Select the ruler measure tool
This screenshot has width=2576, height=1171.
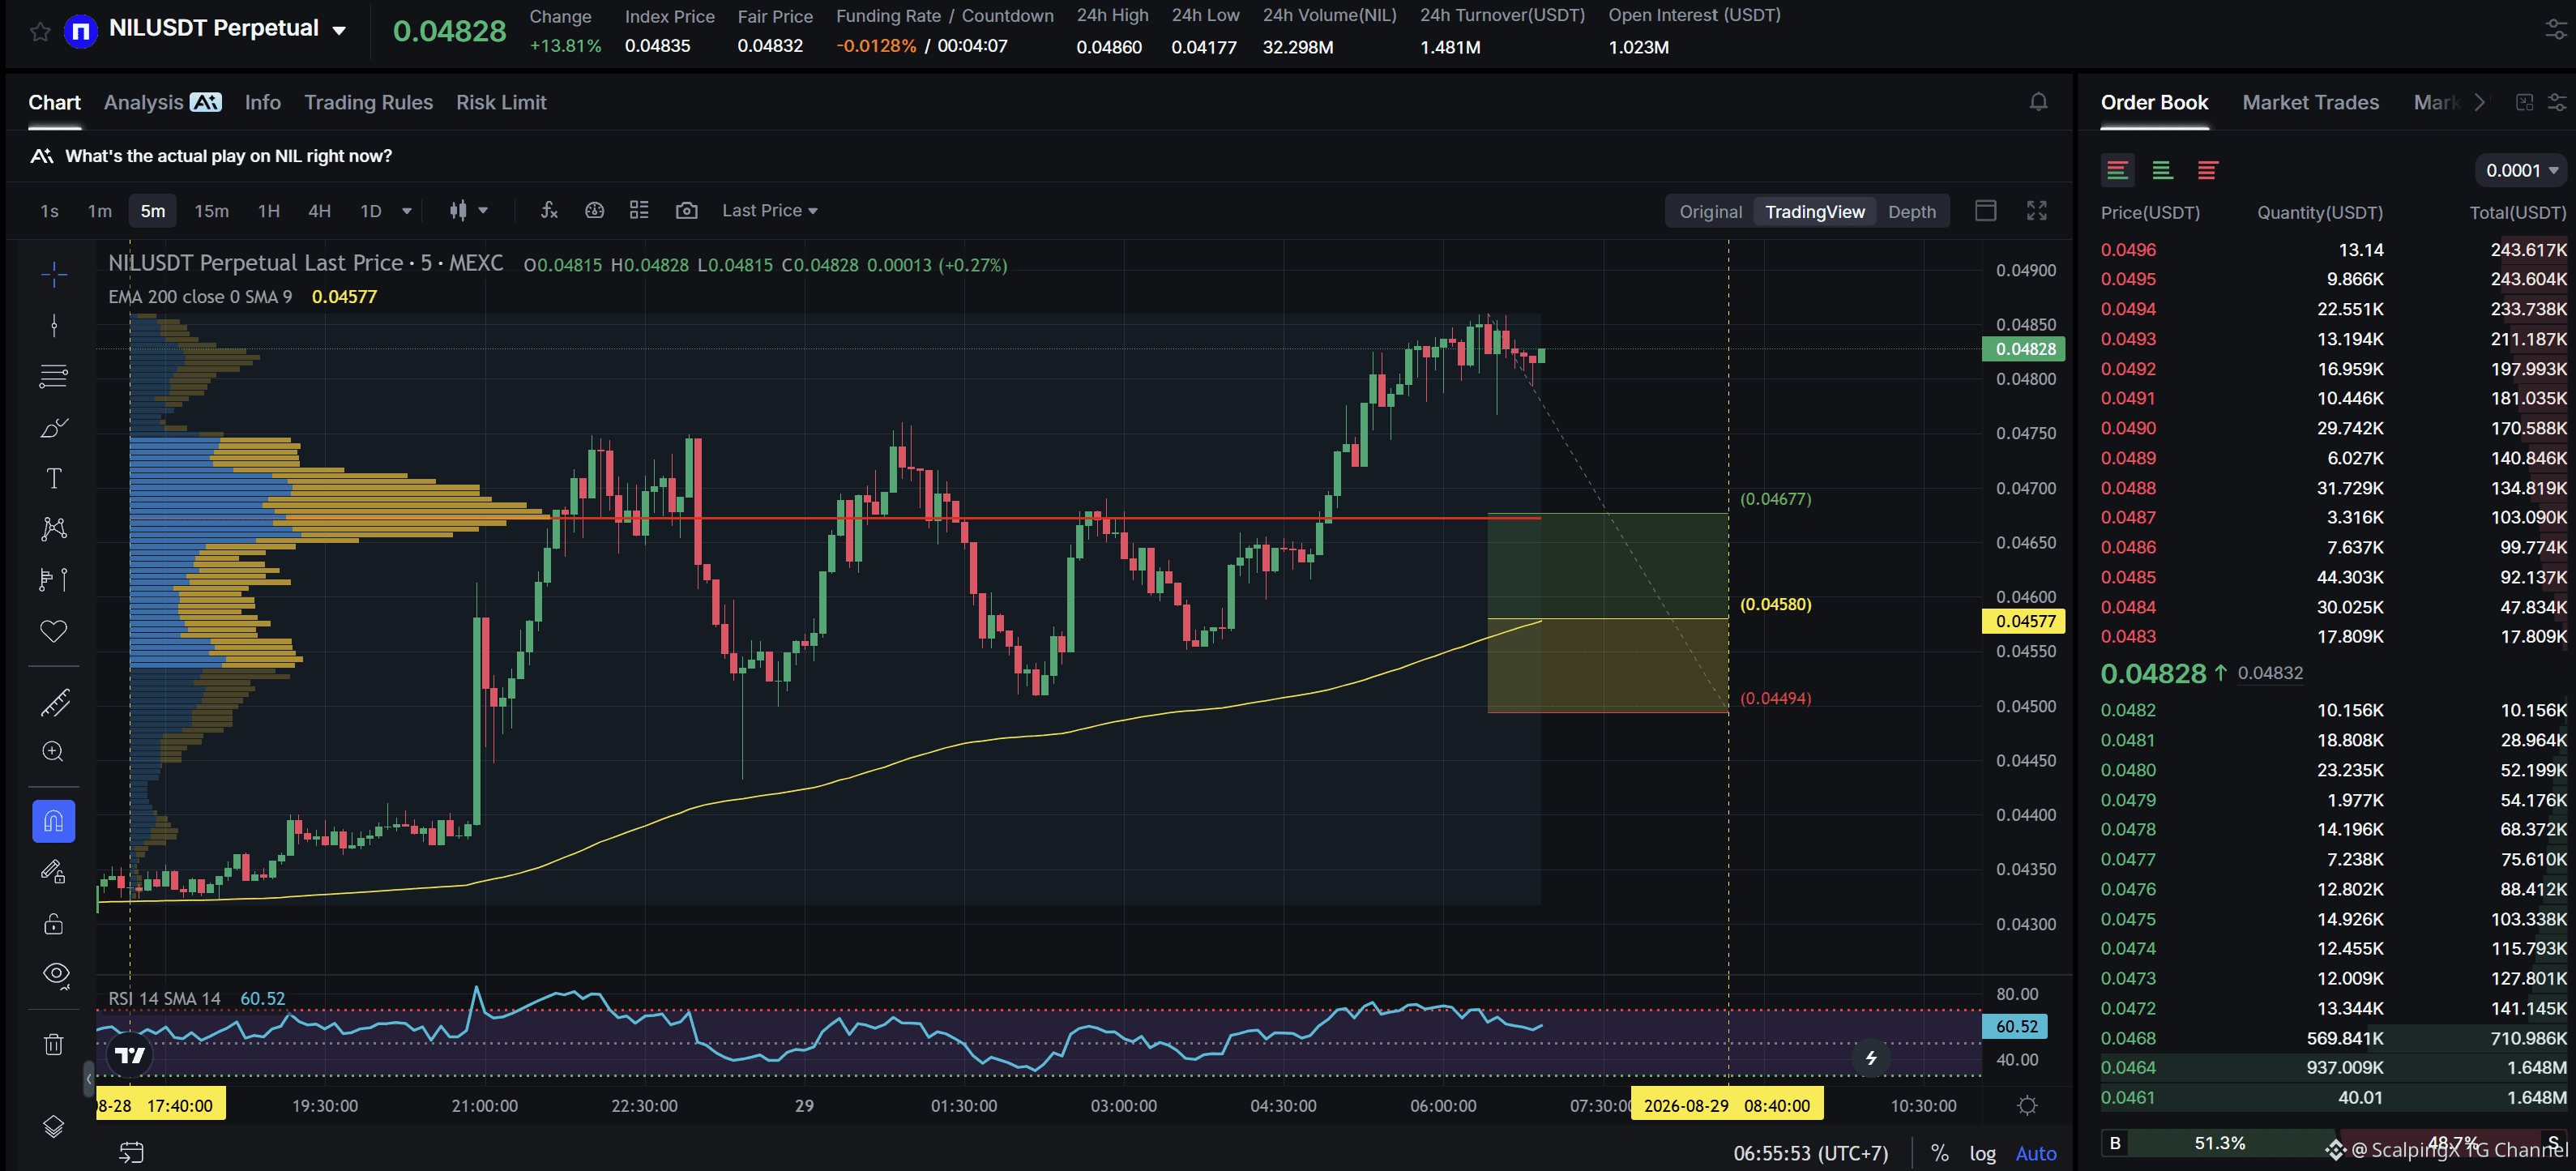pyautogui.click(x=54, y=702)
